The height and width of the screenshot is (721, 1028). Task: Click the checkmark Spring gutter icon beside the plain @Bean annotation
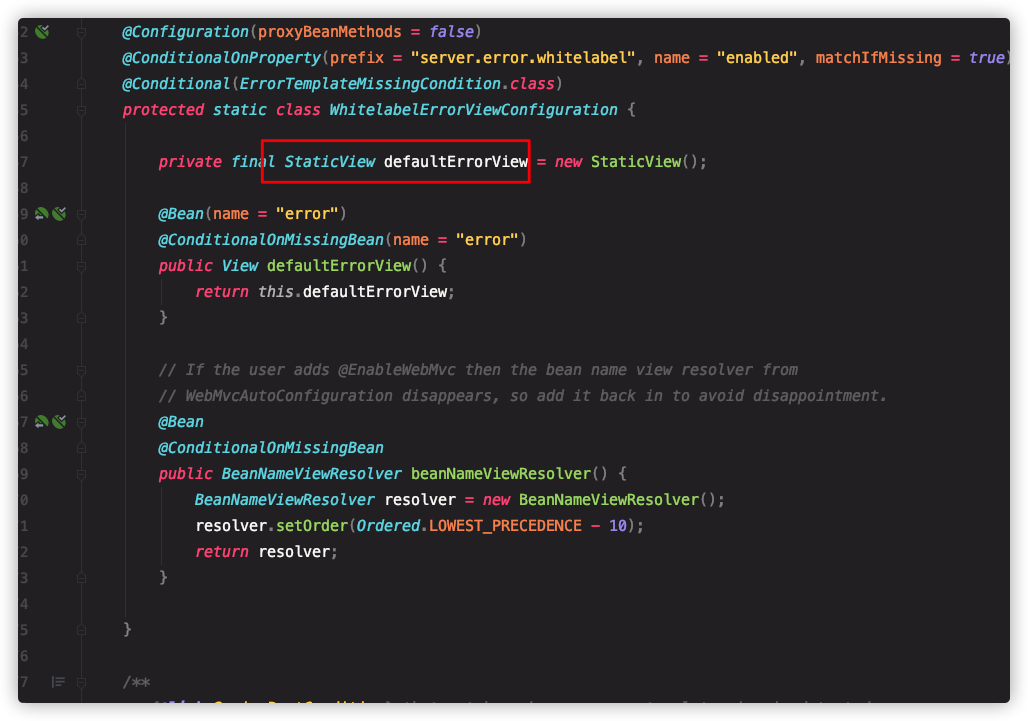click(59, 421)
